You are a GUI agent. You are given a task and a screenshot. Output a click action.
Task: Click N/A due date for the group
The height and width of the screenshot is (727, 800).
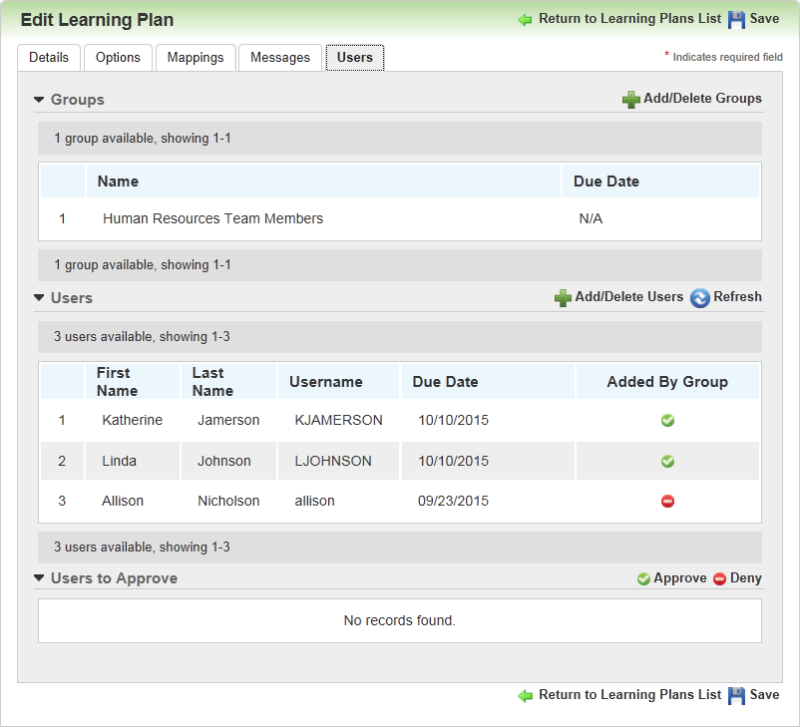tap(591, 219)
